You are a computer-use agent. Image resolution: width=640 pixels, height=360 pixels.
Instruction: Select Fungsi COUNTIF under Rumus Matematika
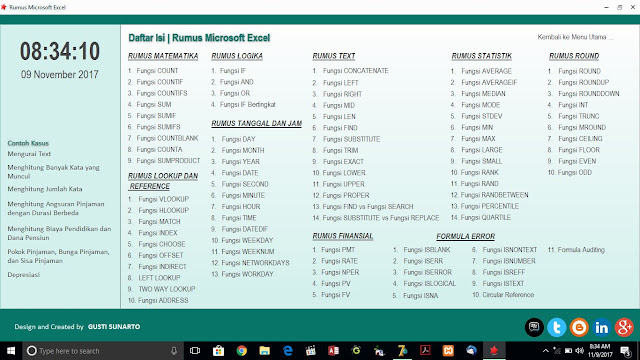160,82
